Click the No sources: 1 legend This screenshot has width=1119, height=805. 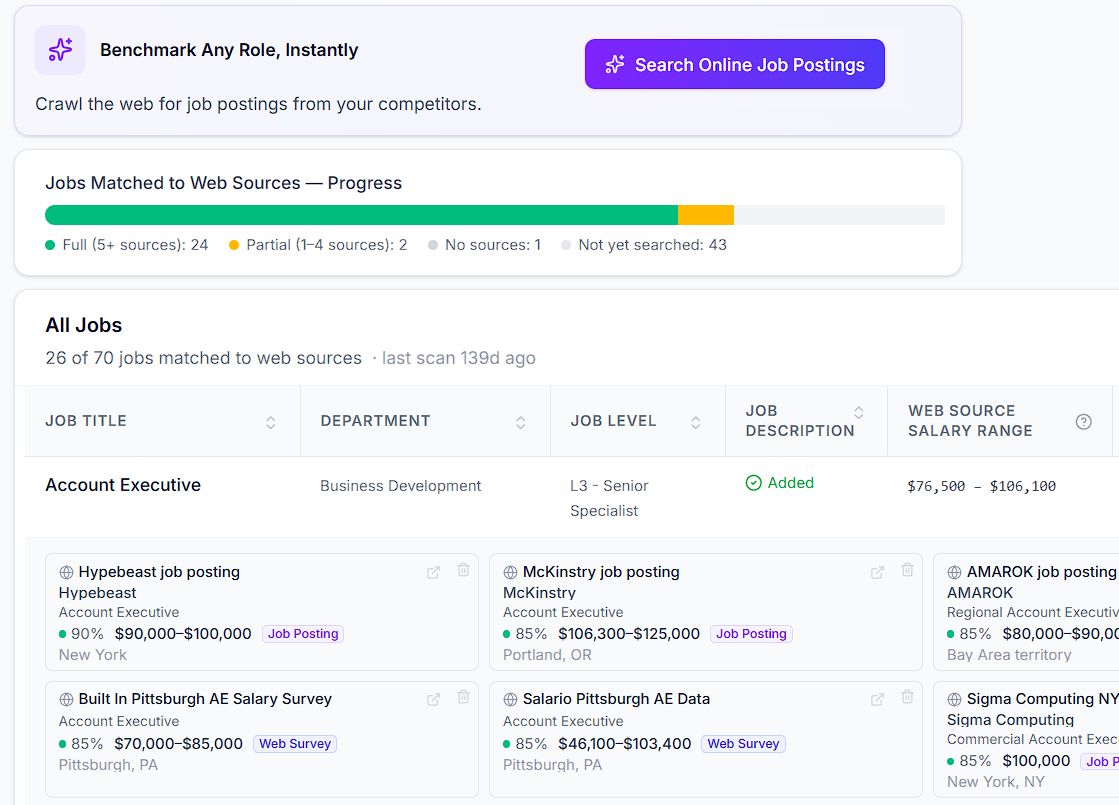point(485,245)
